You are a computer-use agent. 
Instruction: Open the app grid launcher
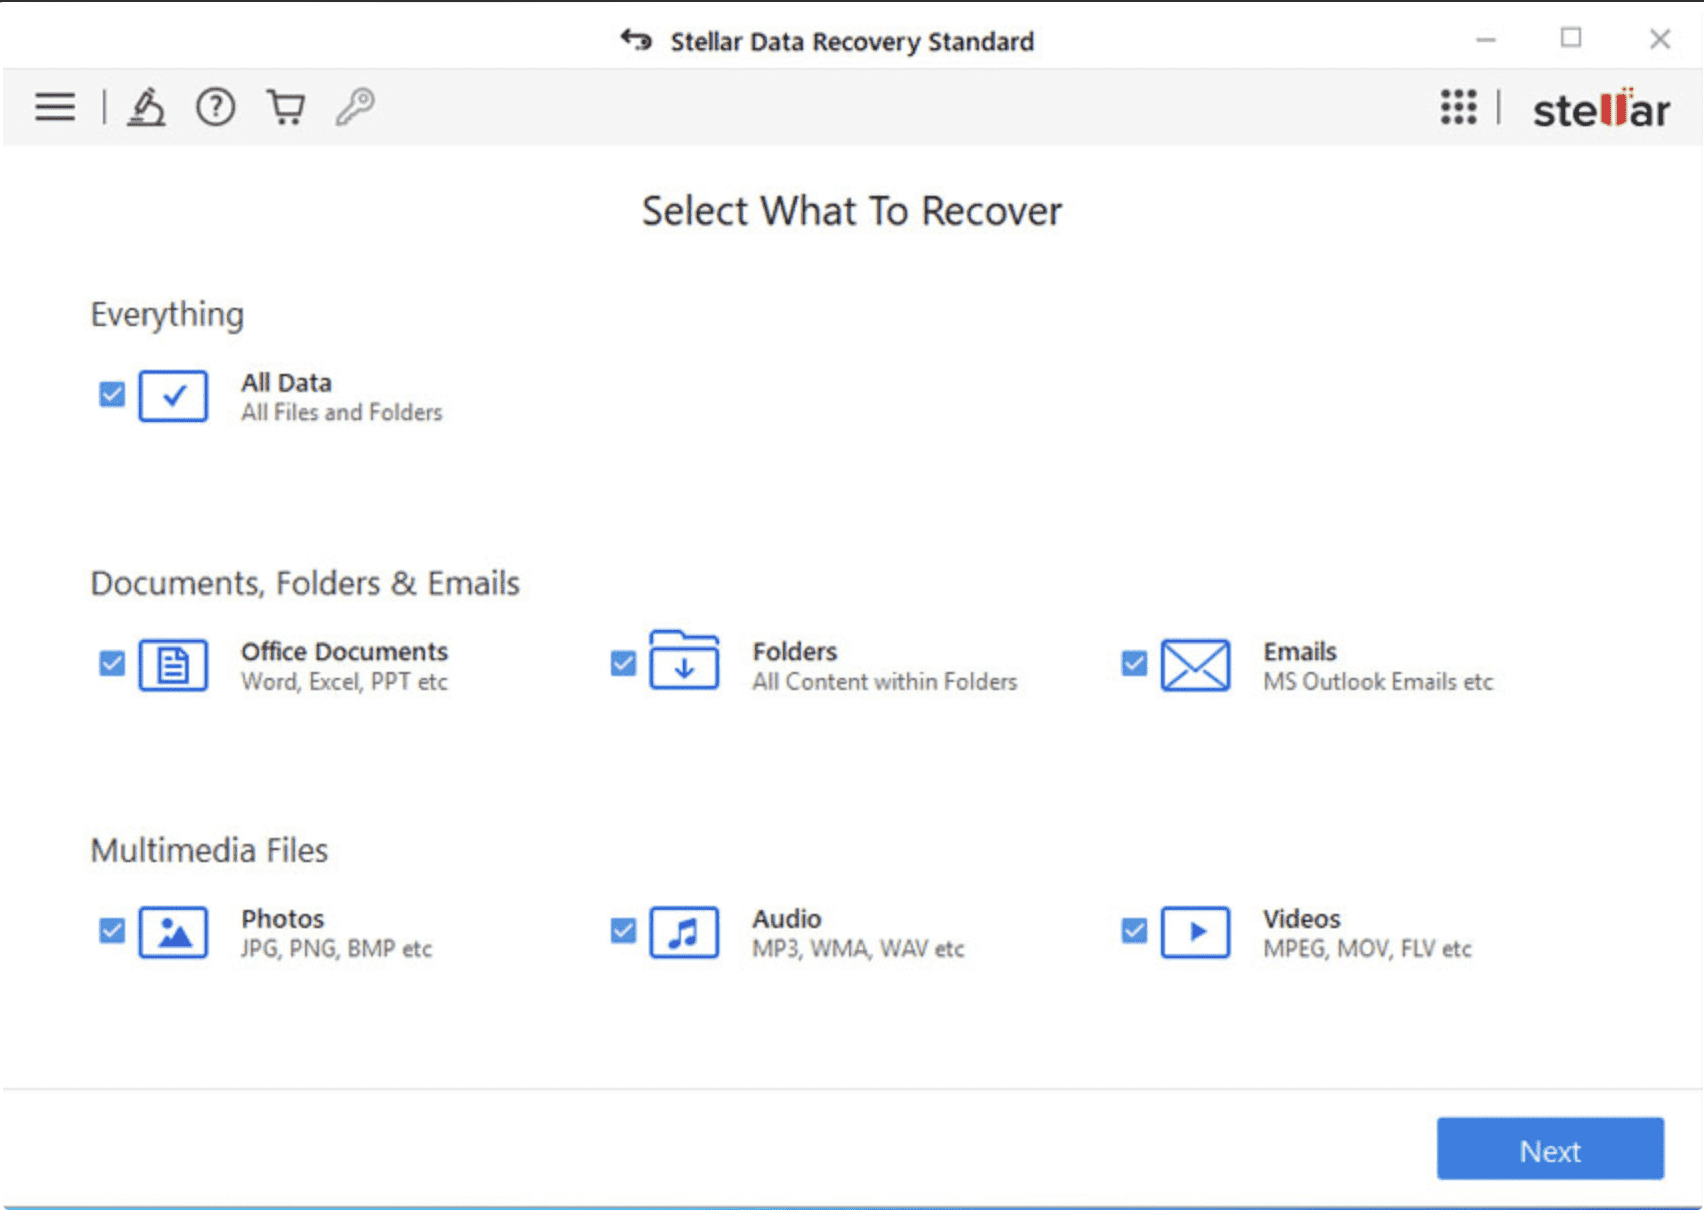tap(1459, 107)
